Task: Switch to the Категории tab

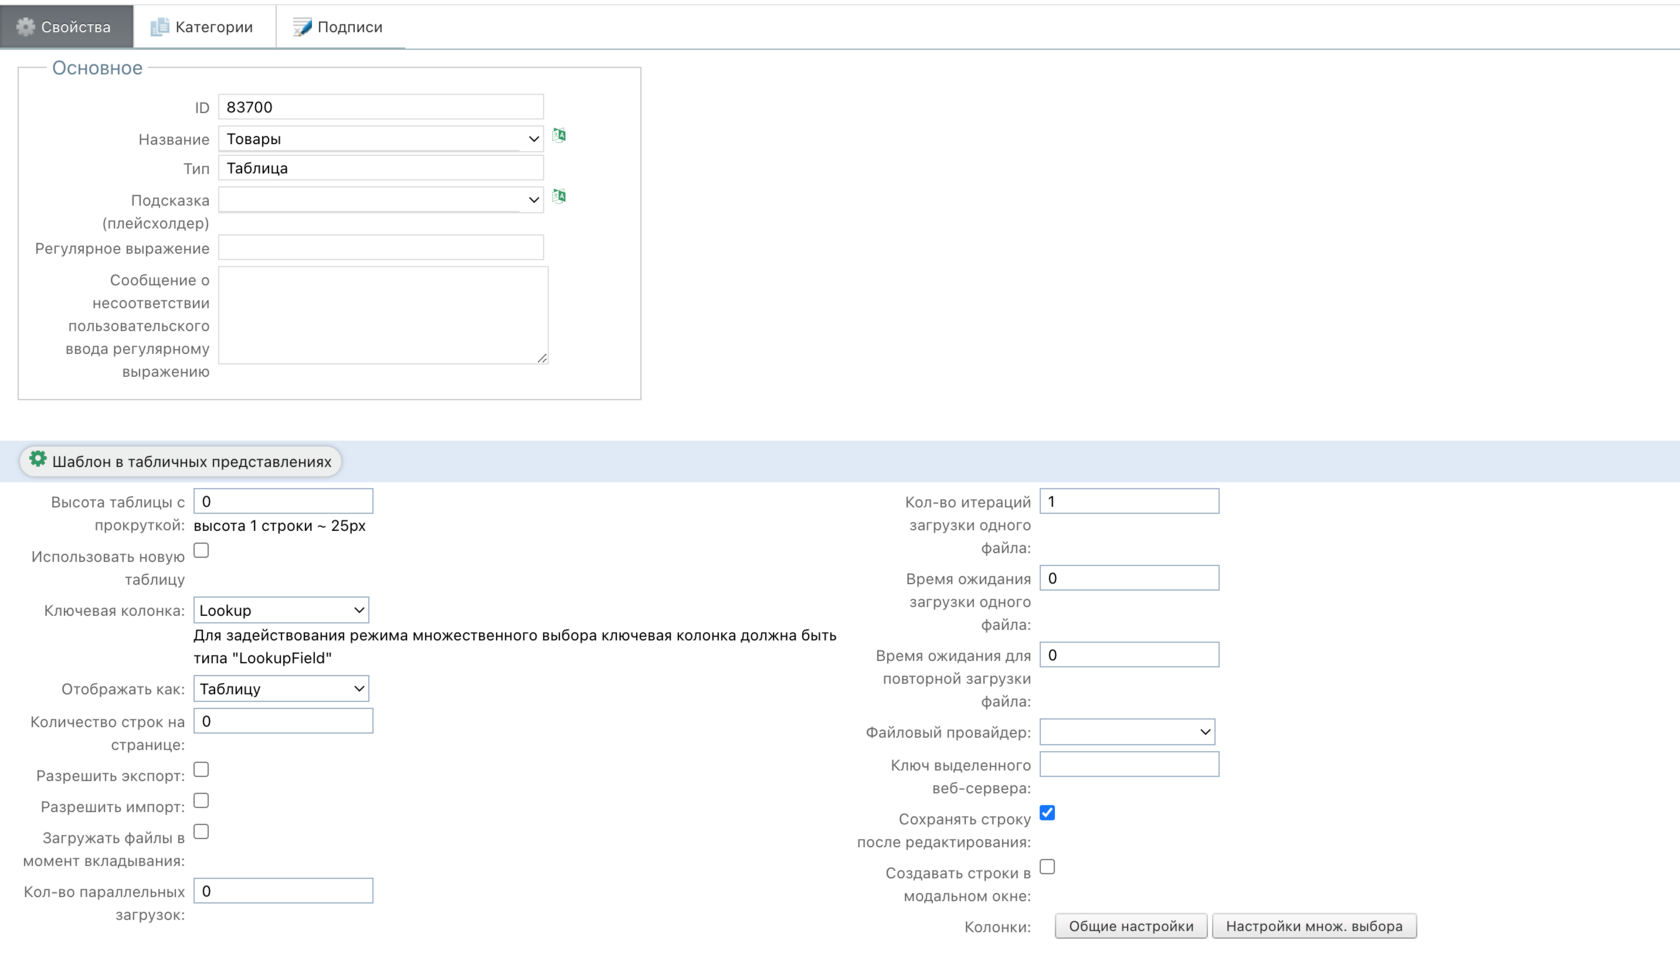Action: [204, 27]
